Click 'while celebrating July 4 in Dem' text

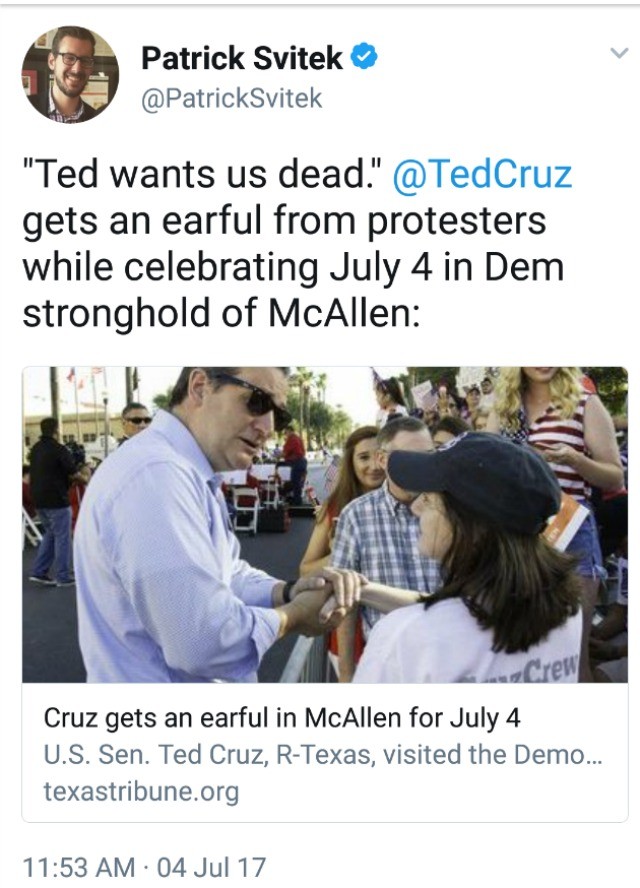pyautogui.click(x=293, y=267)
